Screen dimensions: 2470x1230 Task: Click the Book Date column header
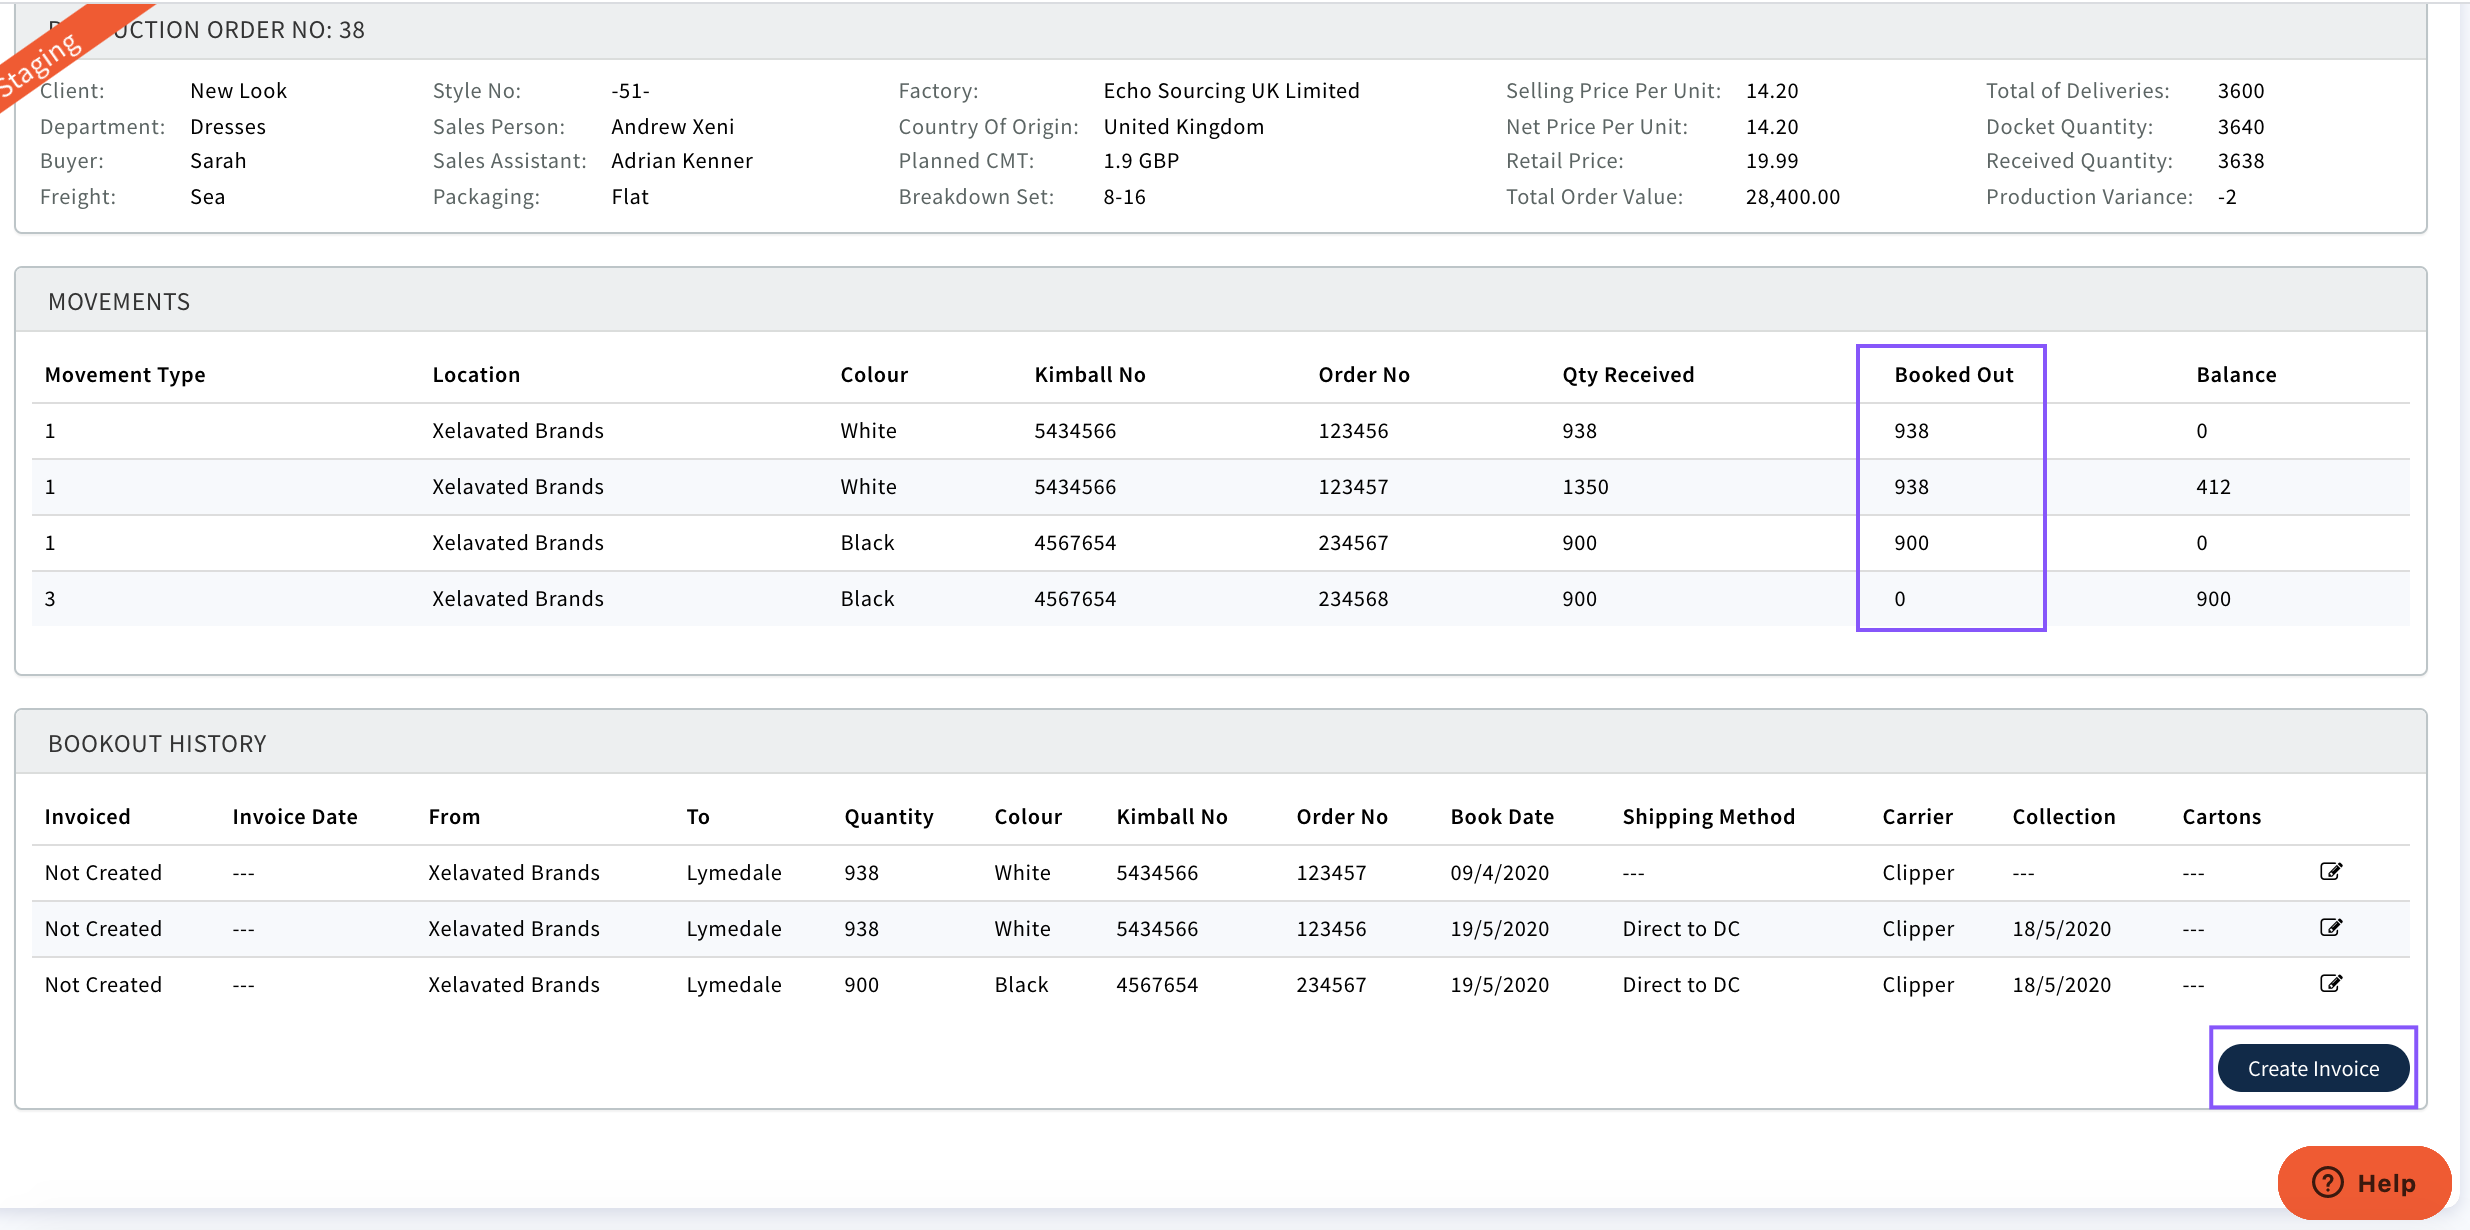pyautogui.click(x=1501, y=817)
